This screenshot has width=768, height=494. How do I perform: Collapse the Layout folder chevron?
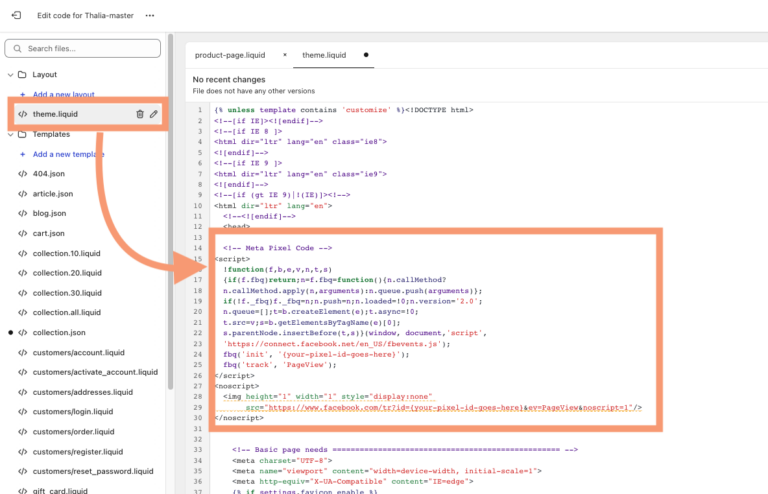point(10,75)
